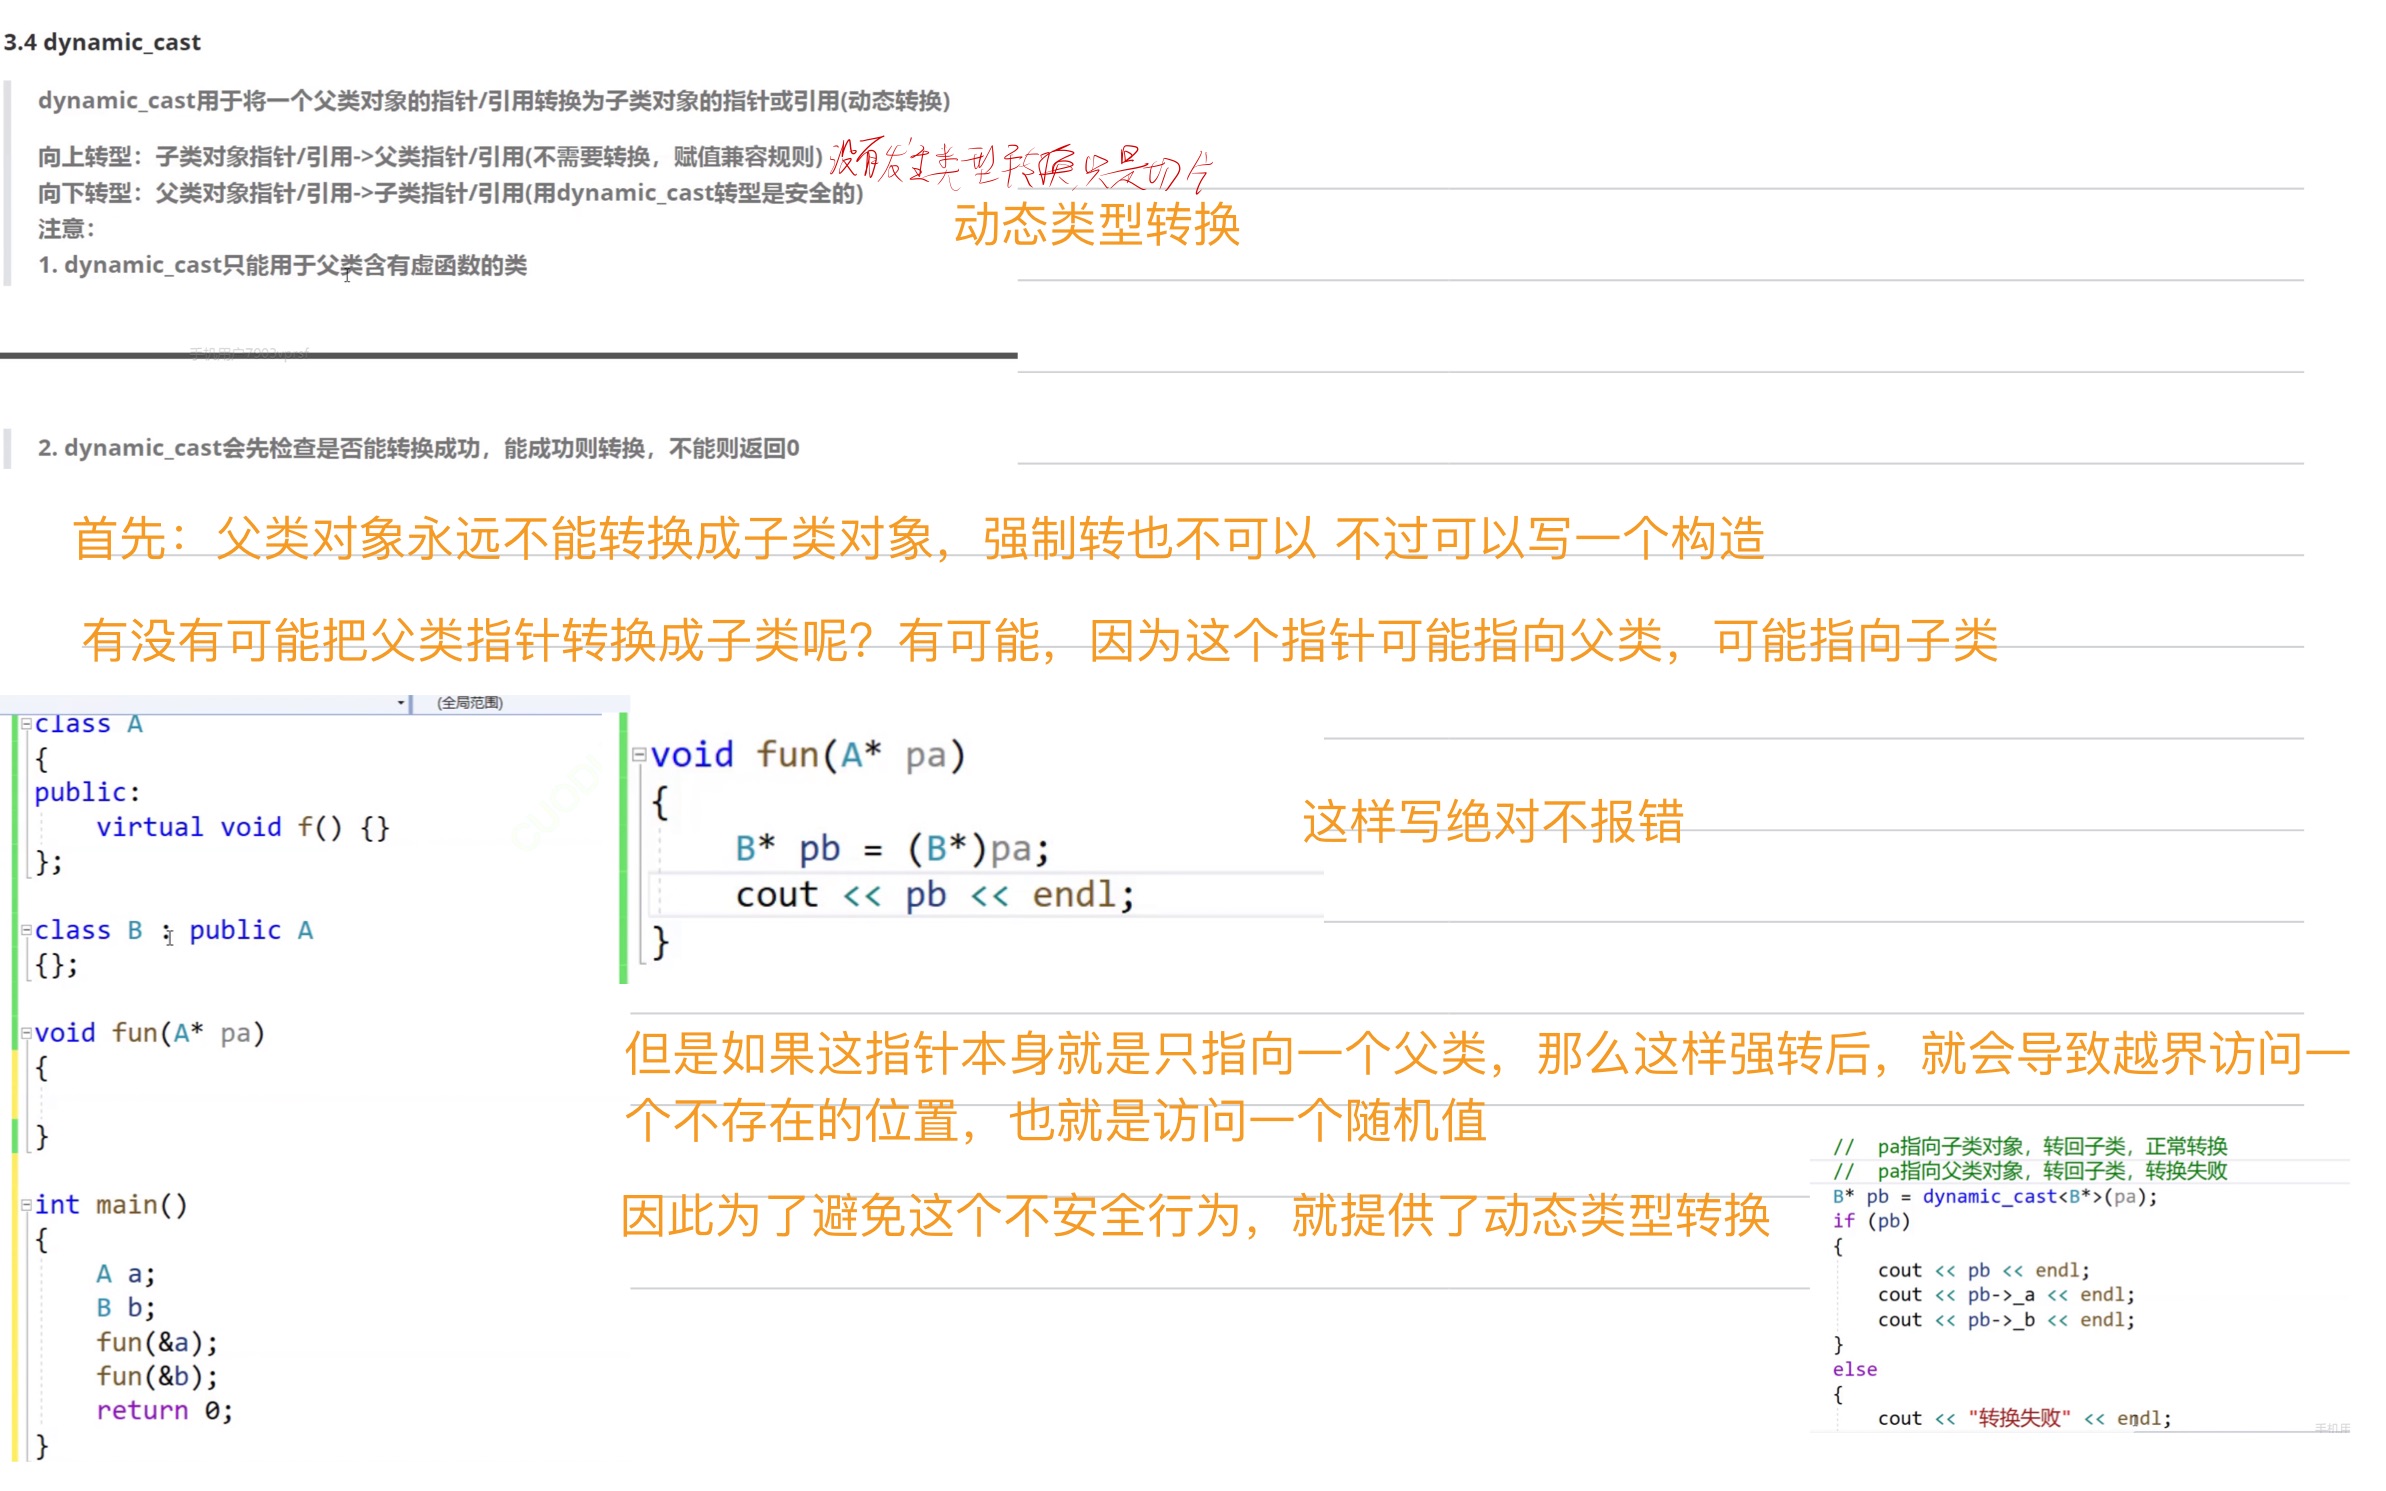Screen dimensions: 2386x1491
Task: Click the fun(&a); call in main
Action: (156, 1342)
